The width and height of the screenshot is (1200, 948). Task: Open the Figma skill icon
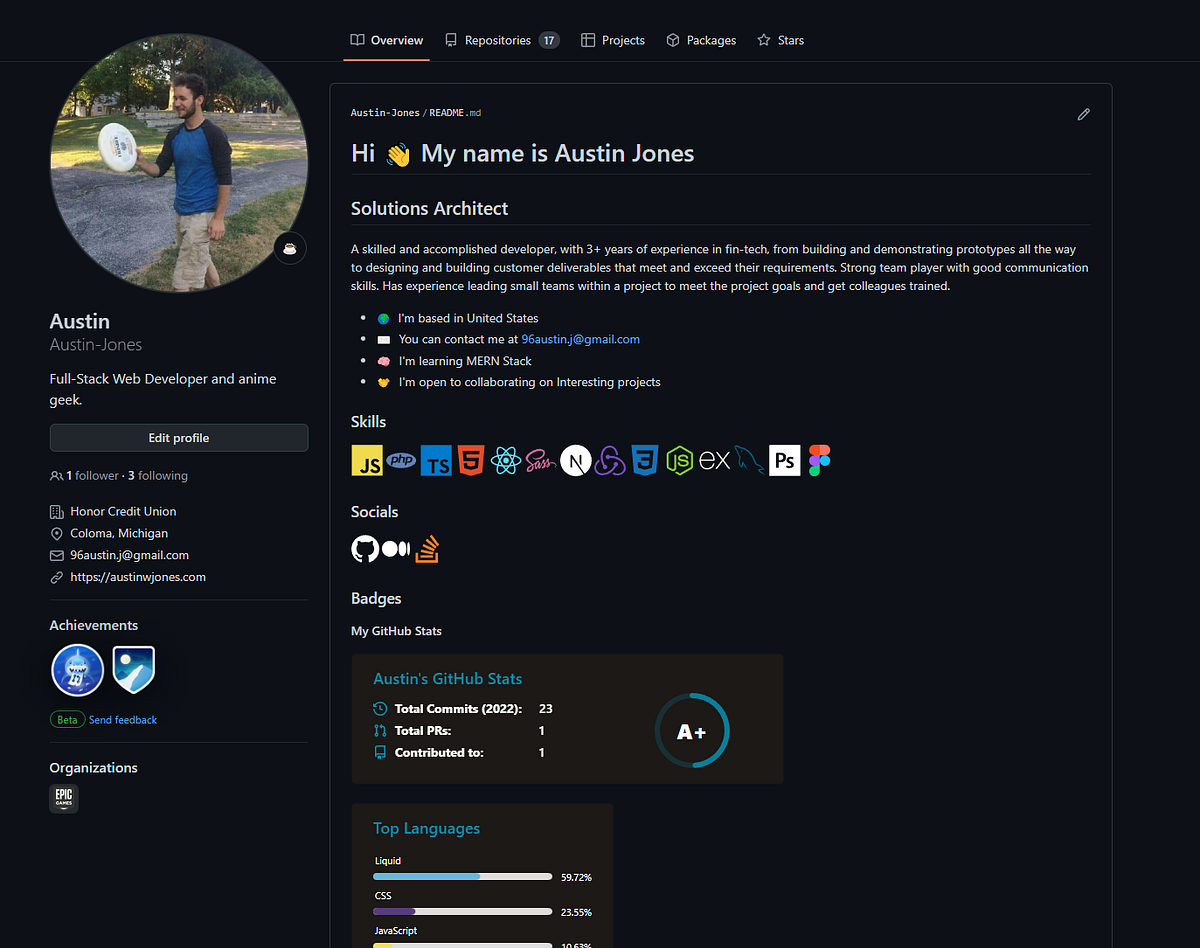click(x=818, y=460)
